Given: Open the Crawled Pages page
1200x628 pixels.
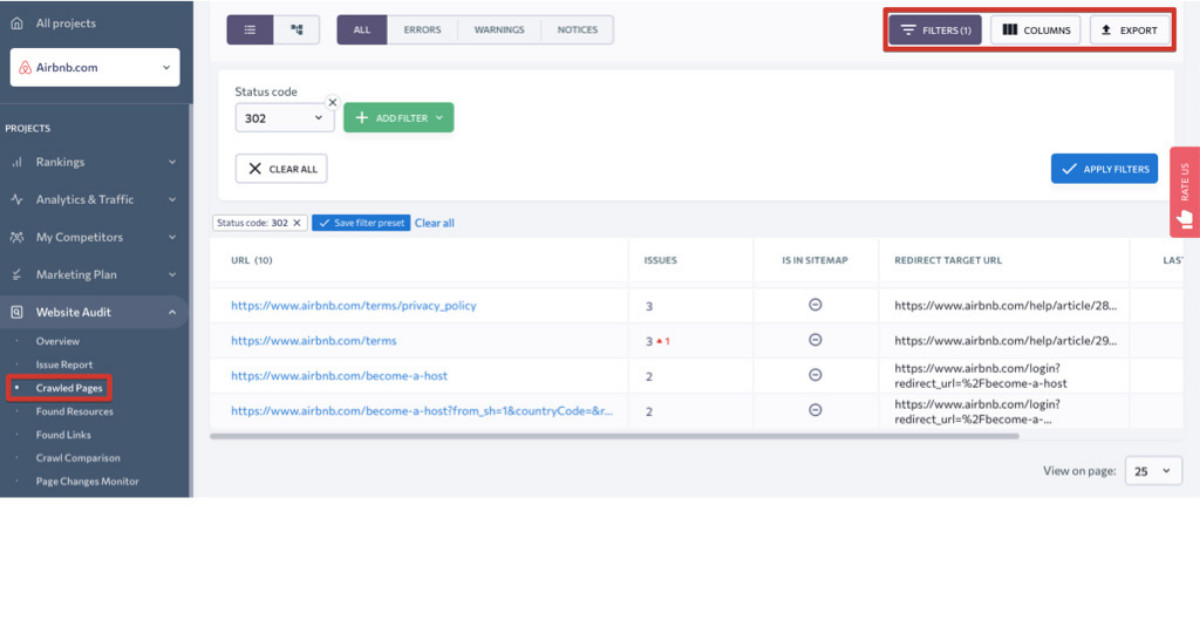Looking at the screenshot, I should (69, 388).
